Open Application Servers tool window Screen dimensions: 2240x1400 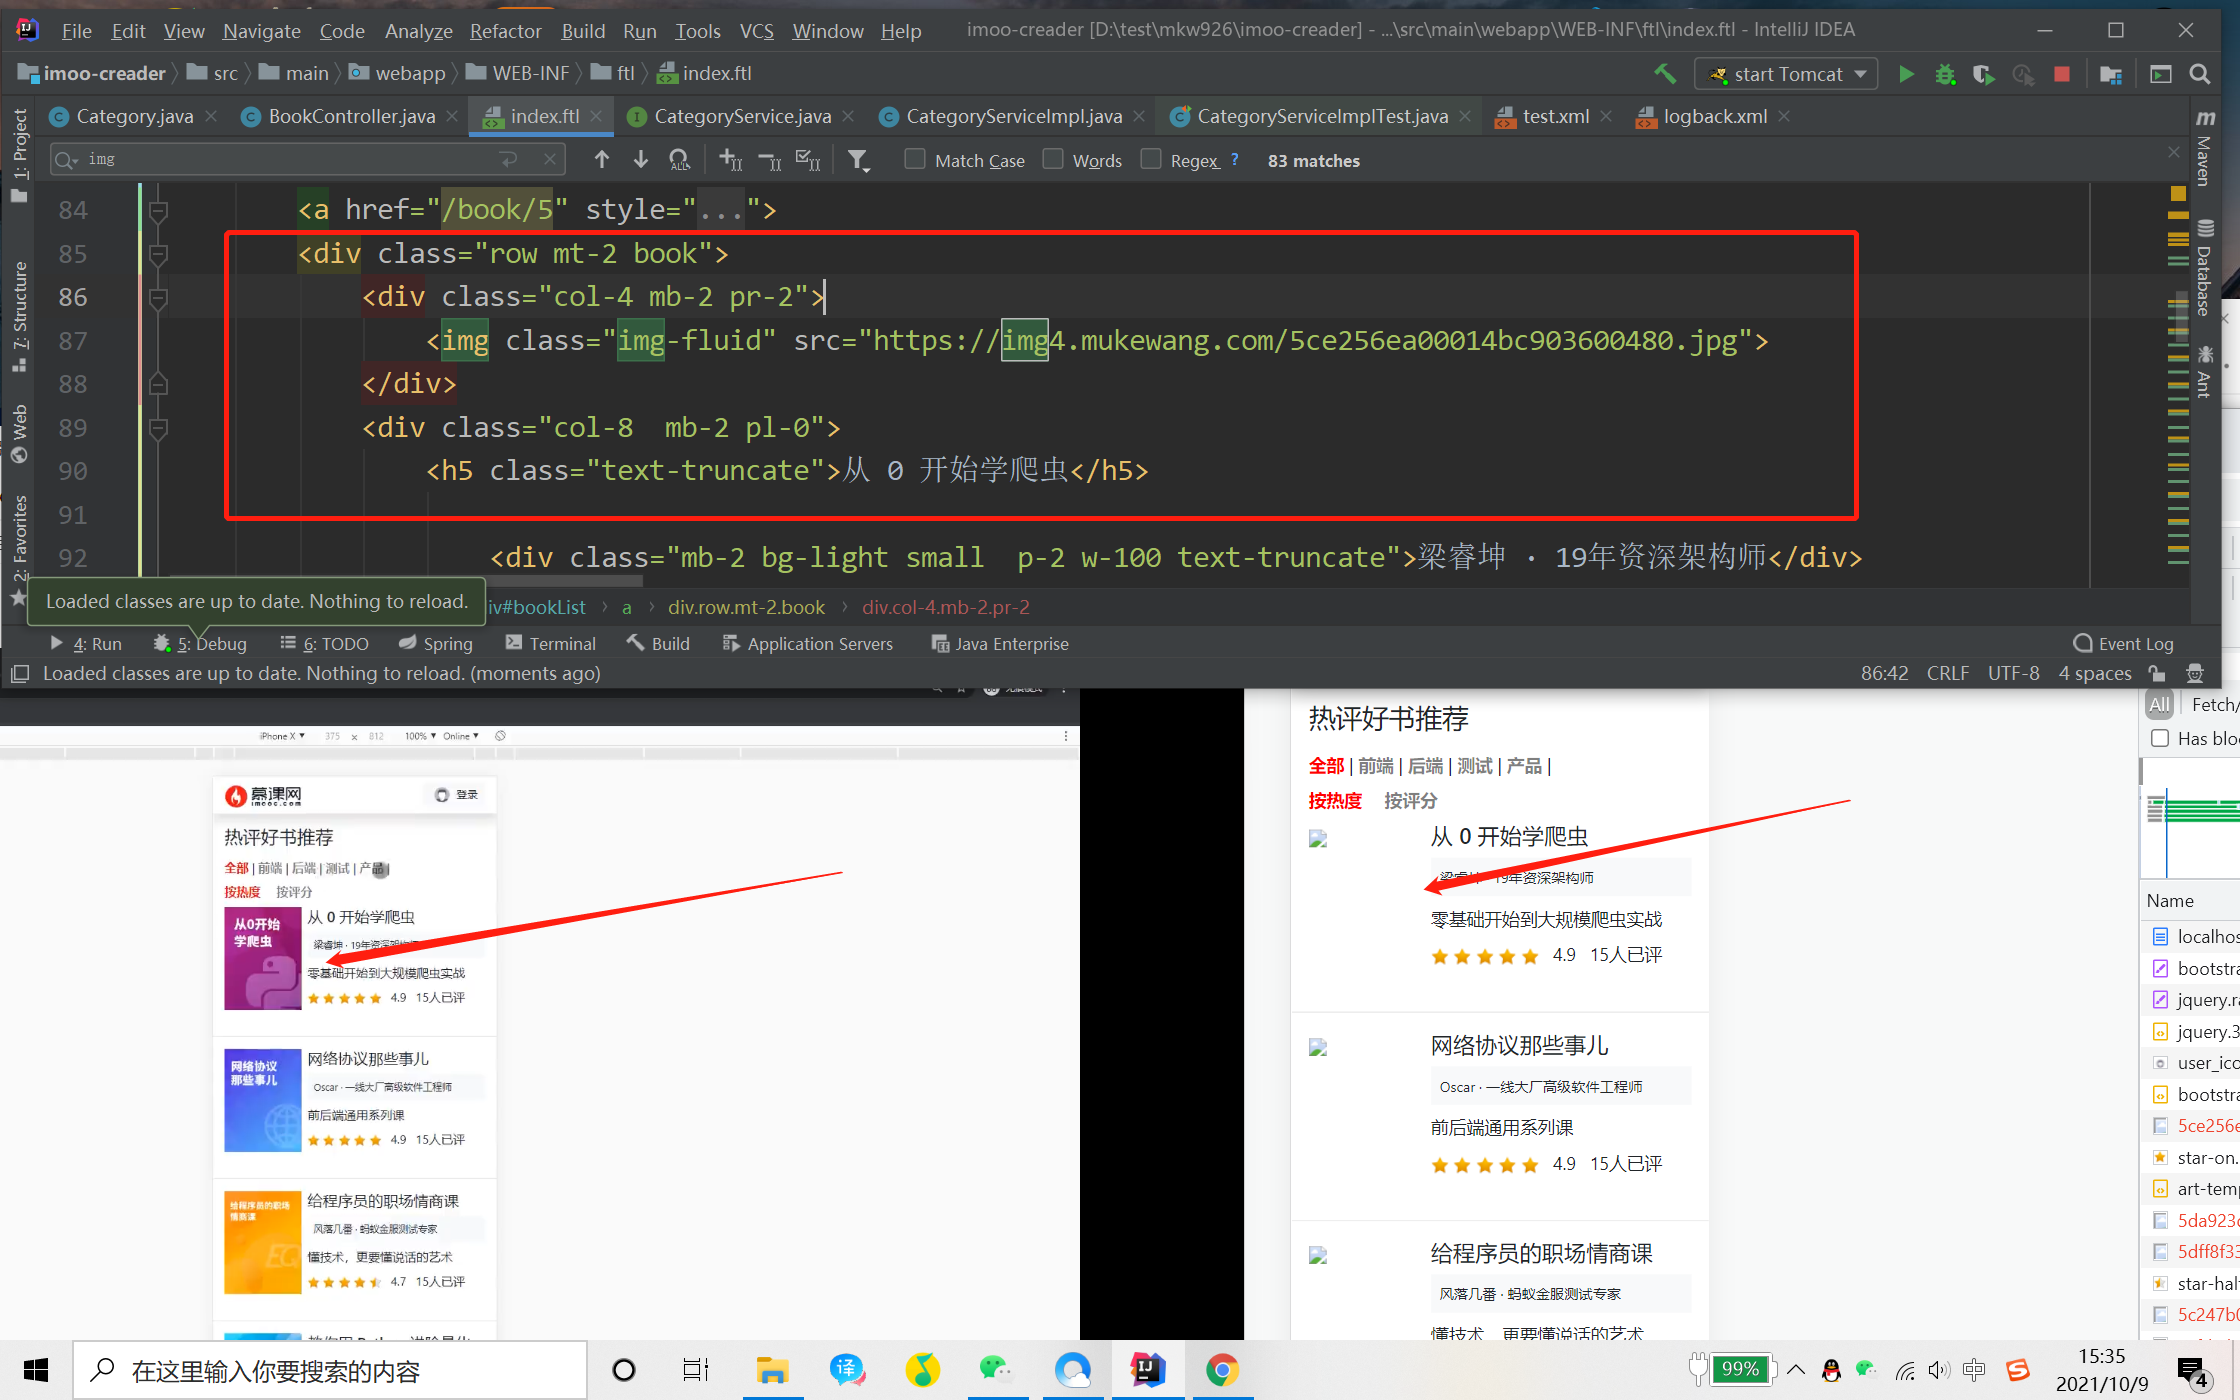tap(808, 644)
